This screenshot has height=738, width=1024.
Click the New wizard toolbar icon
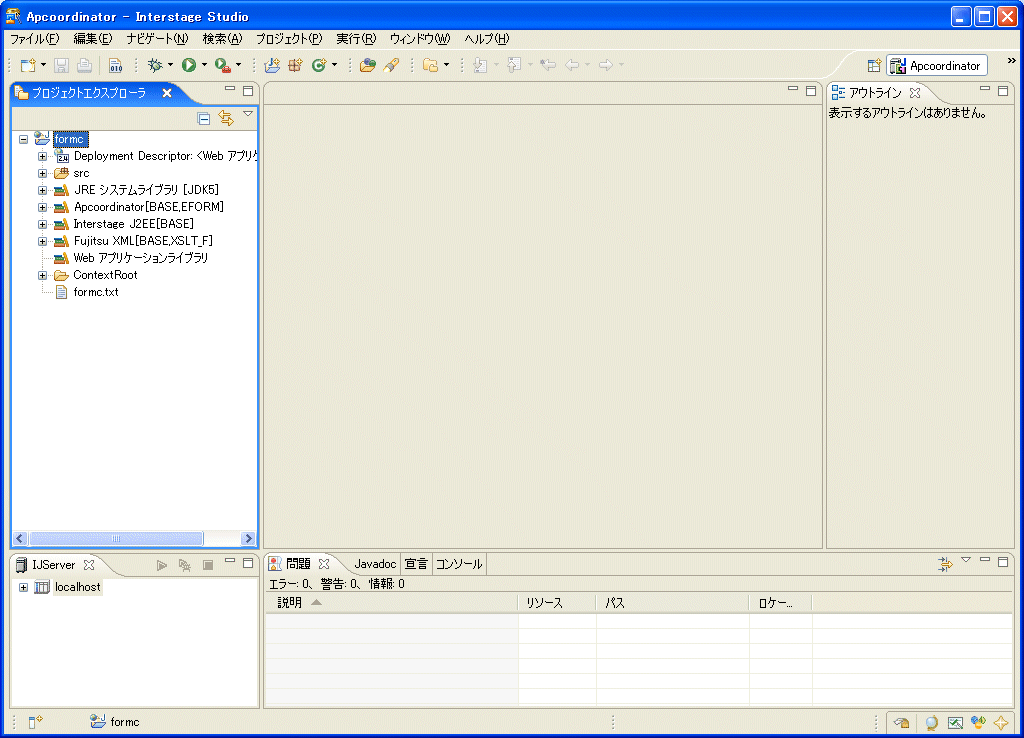[28, 65]
